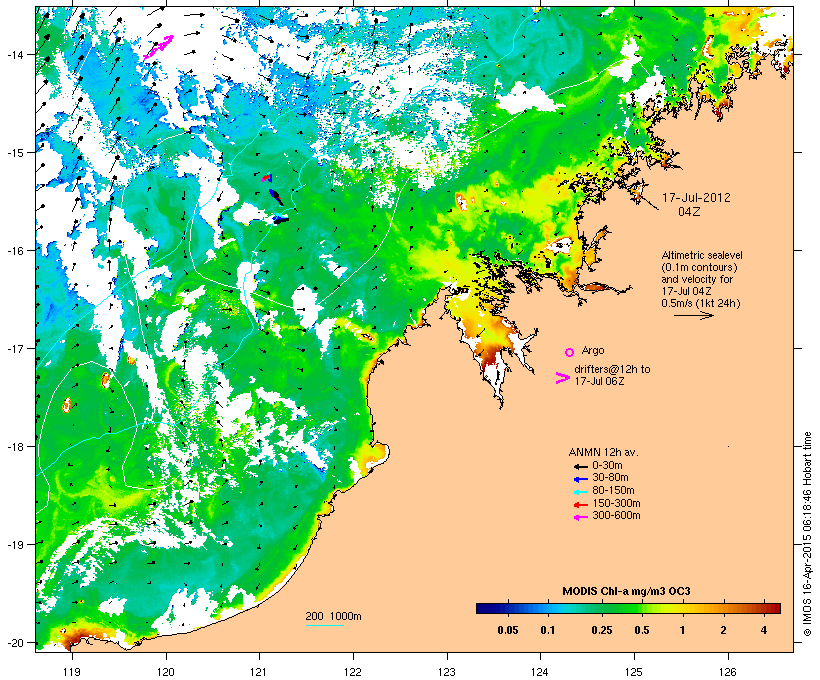Click the '17-Jul 06Z' drifter label
This screenshot has height=680, width=820.
(599, 381)
